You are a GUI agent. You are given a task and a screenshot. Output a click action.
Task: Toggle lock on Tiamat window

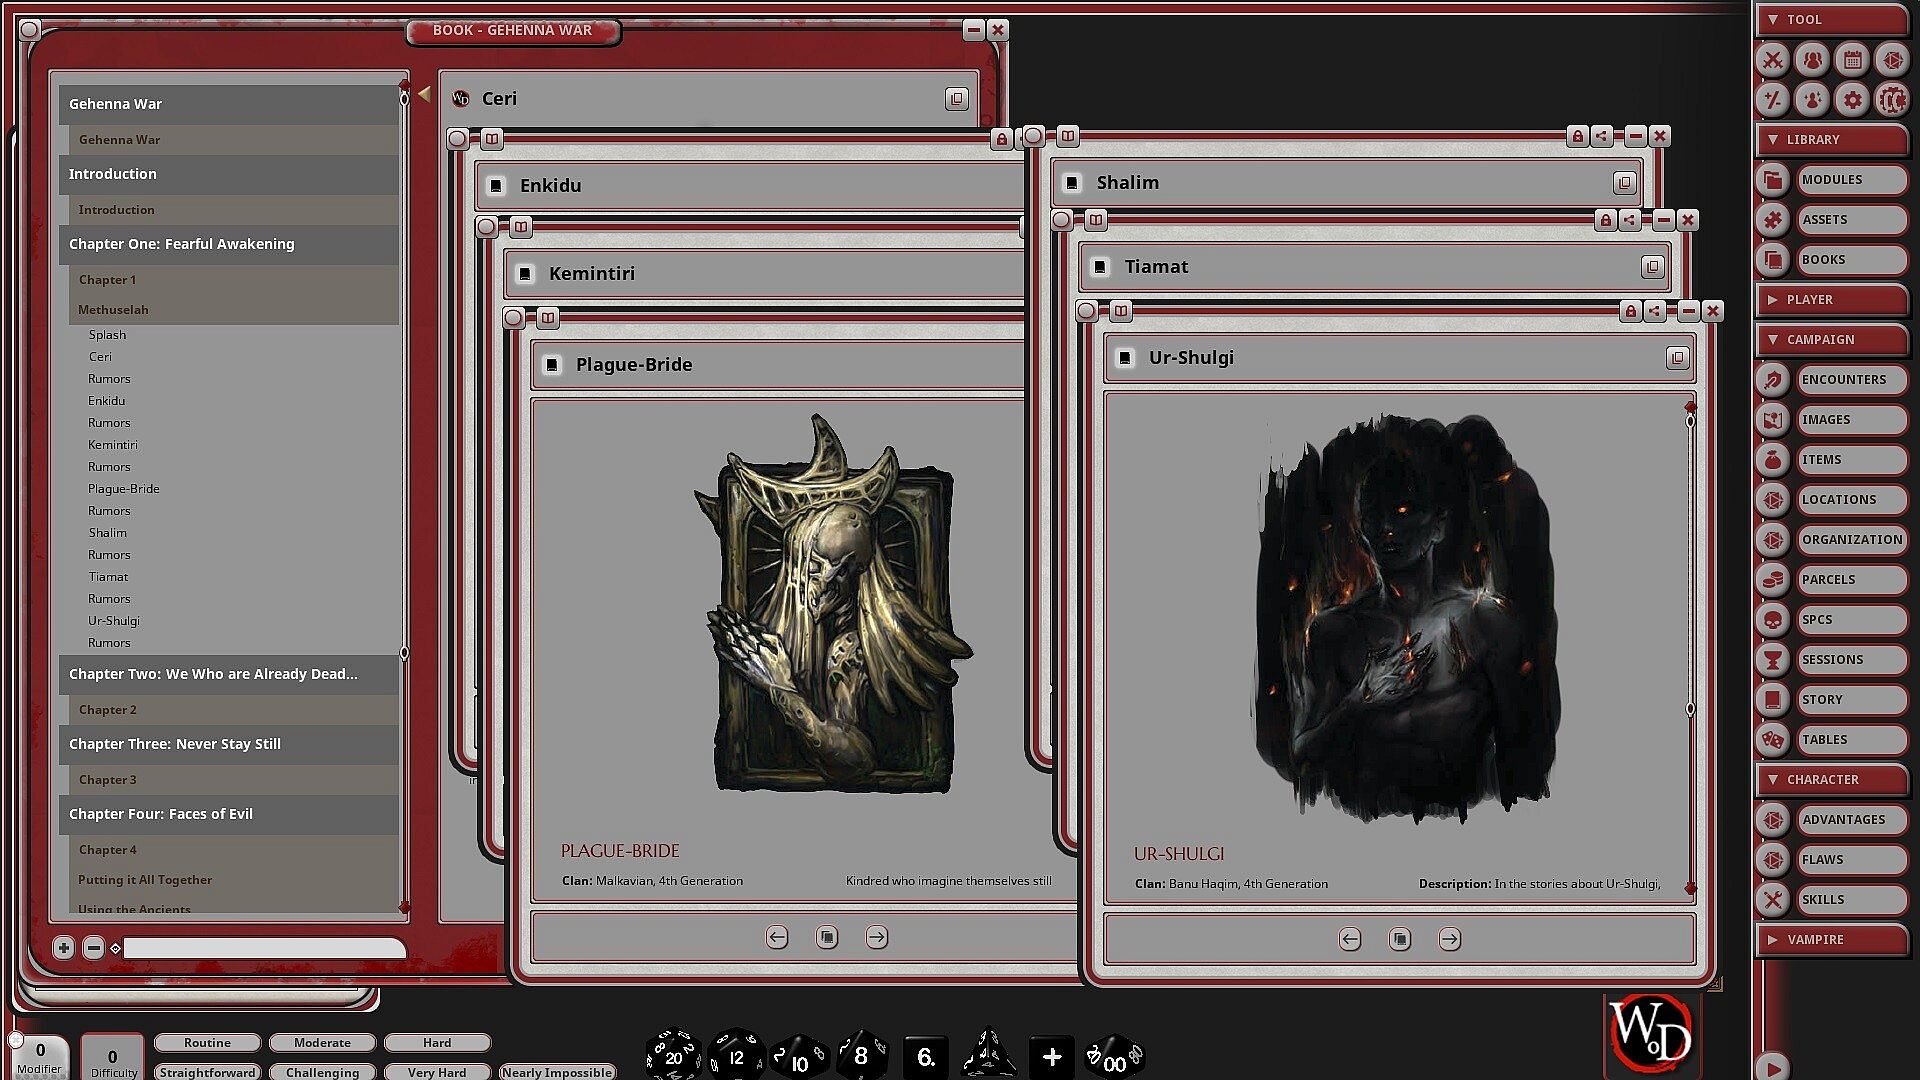(1605, 220)
